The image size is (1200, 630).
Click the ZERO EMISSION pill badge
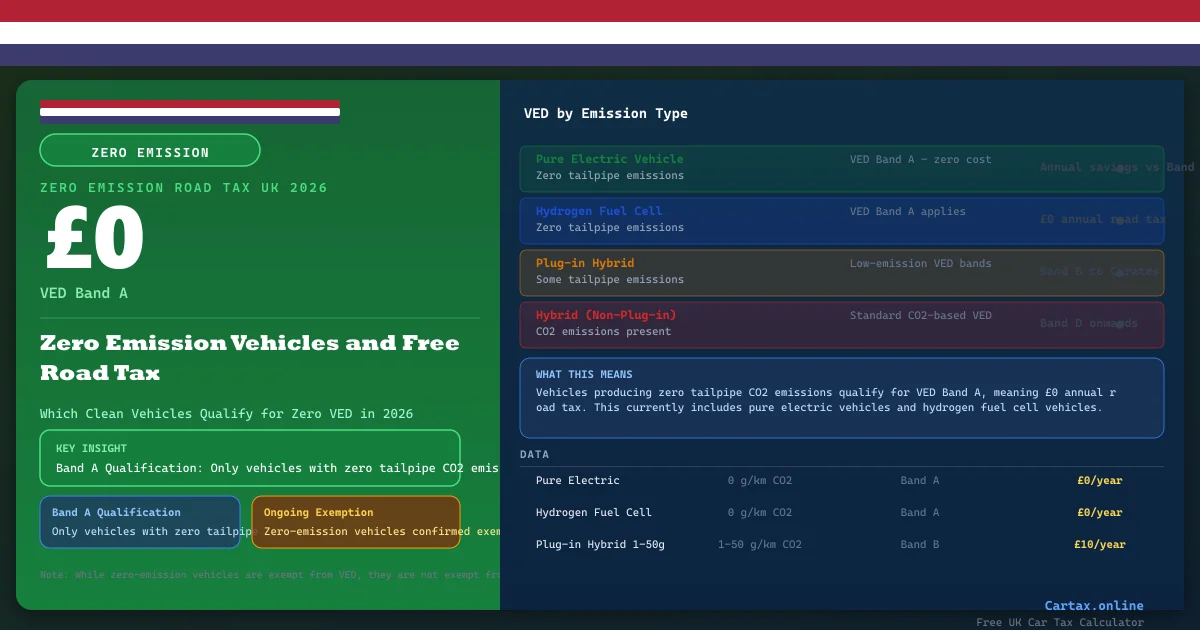[150, 151]
